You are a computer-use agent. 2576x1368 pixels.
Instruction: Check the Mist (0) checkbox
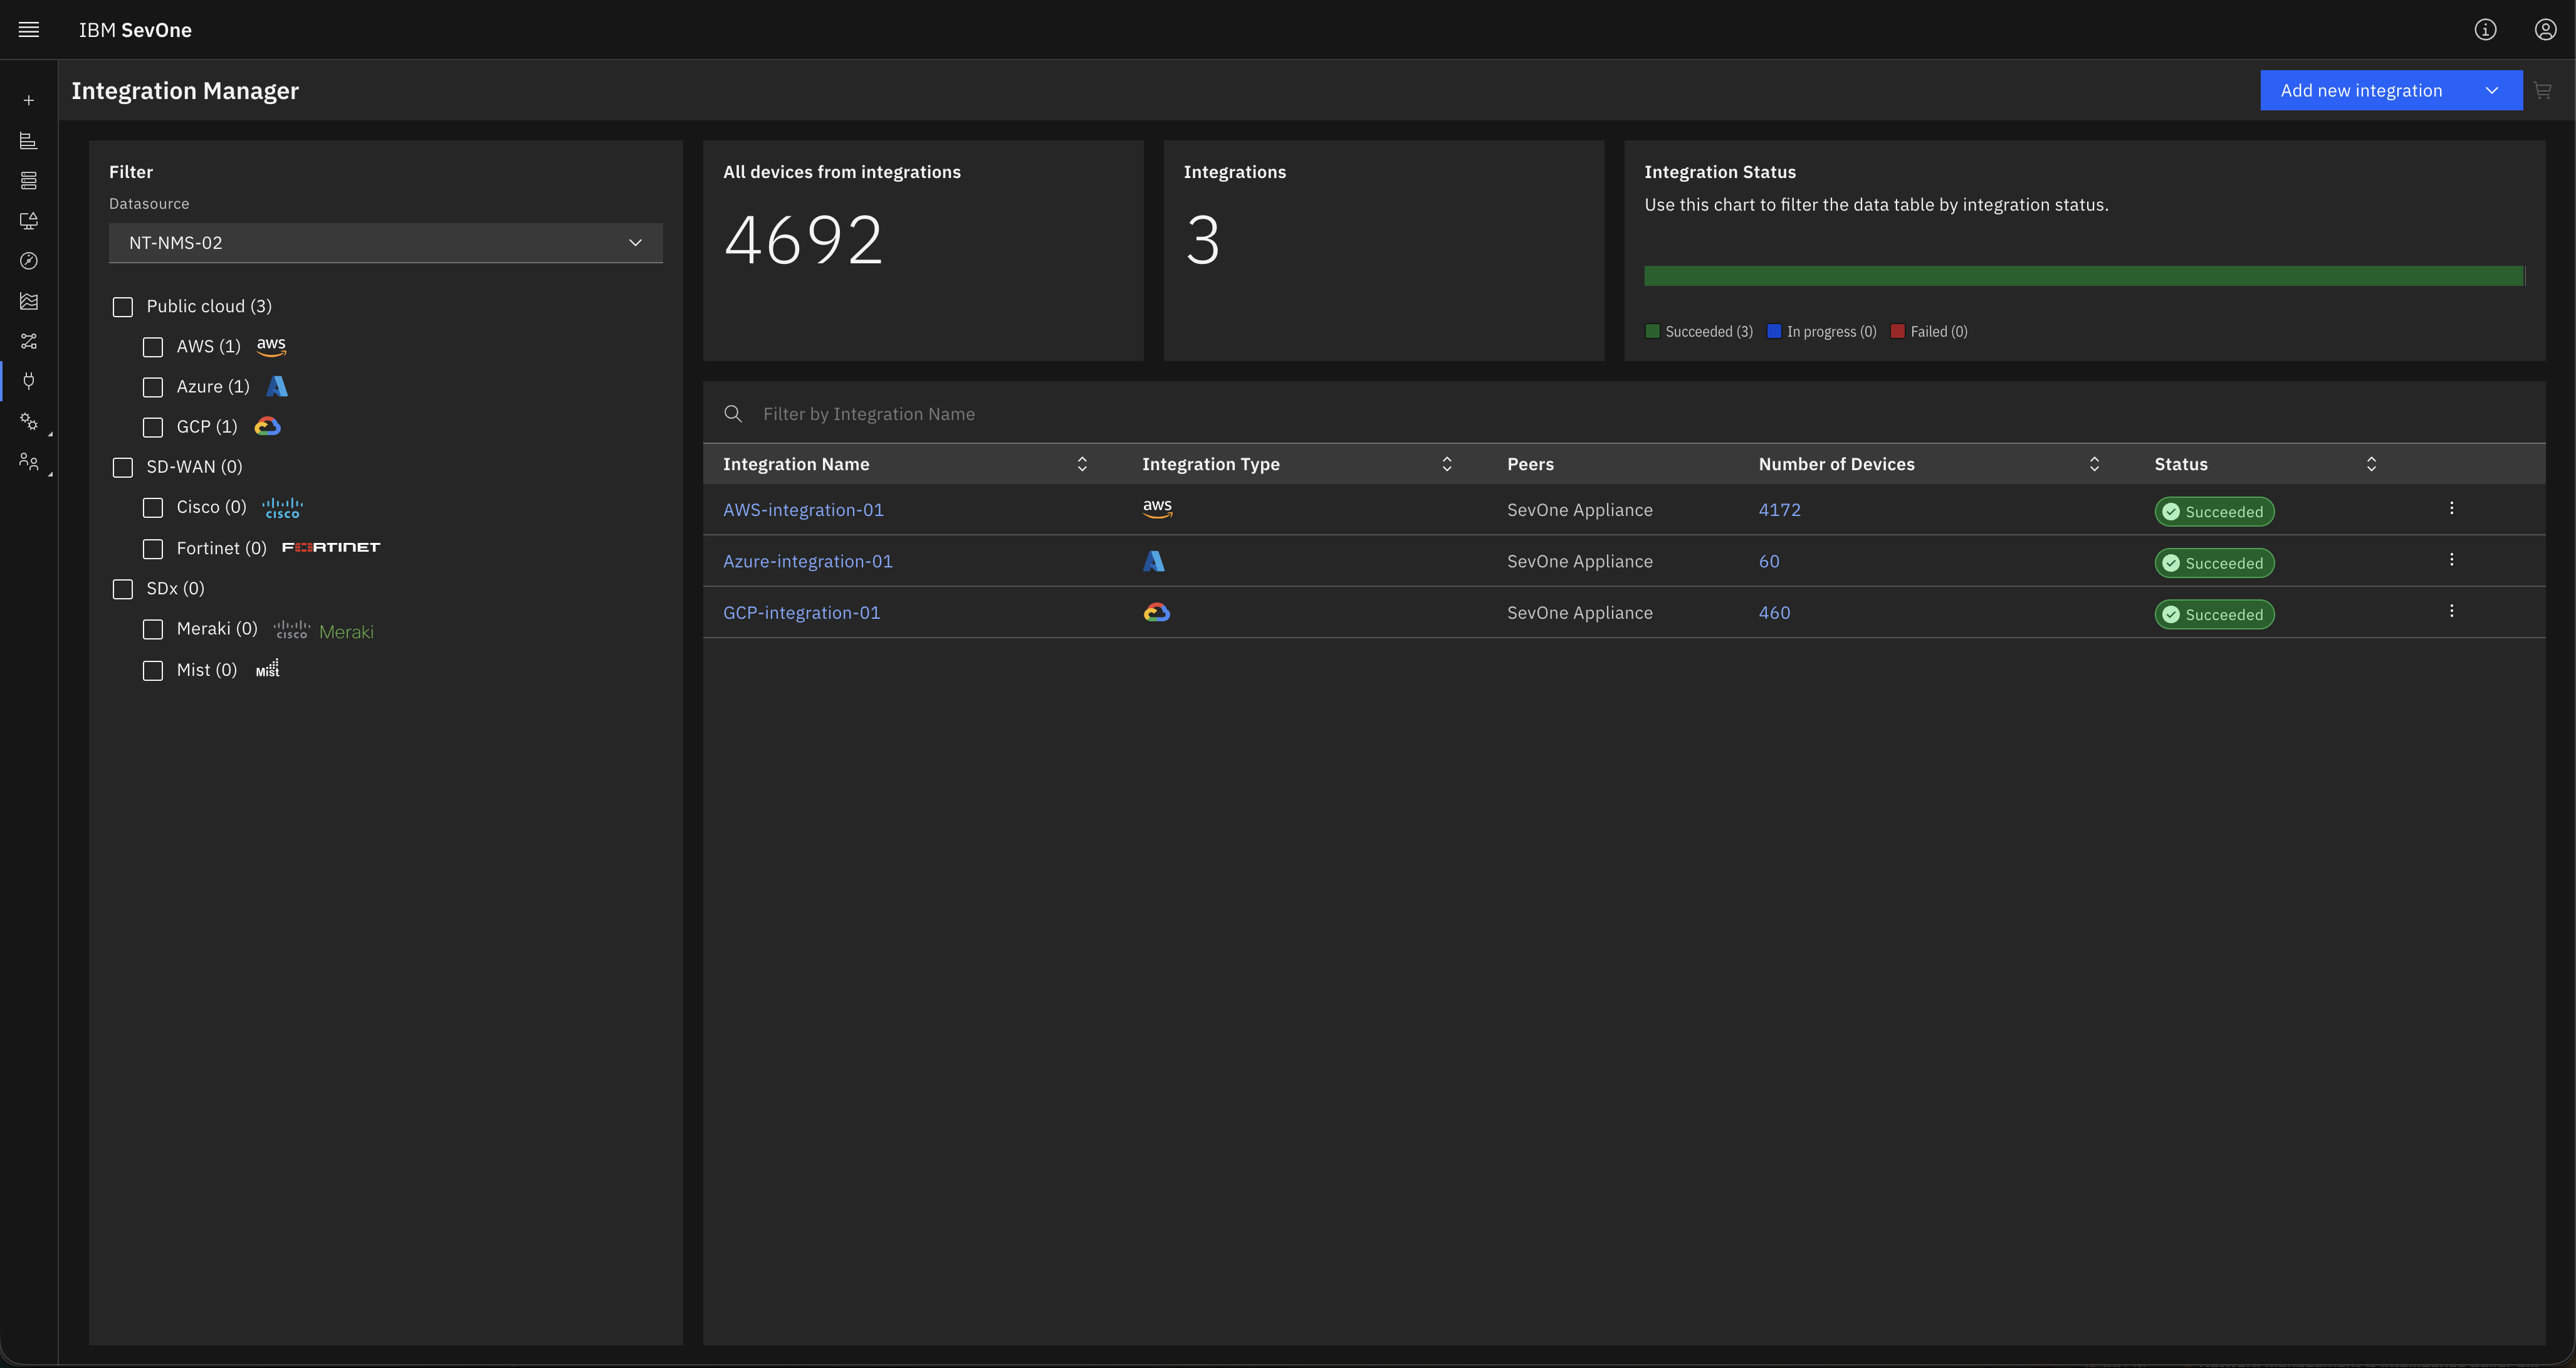coord(153,671)
